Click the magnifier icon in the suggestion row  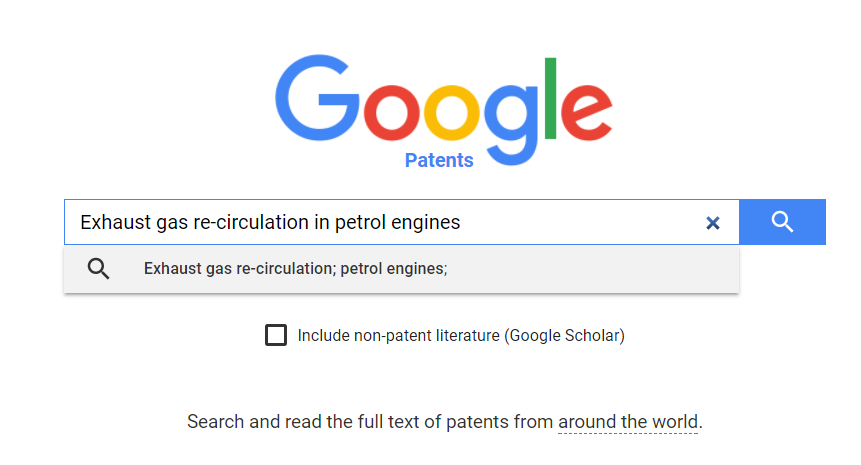coord(98,268)
